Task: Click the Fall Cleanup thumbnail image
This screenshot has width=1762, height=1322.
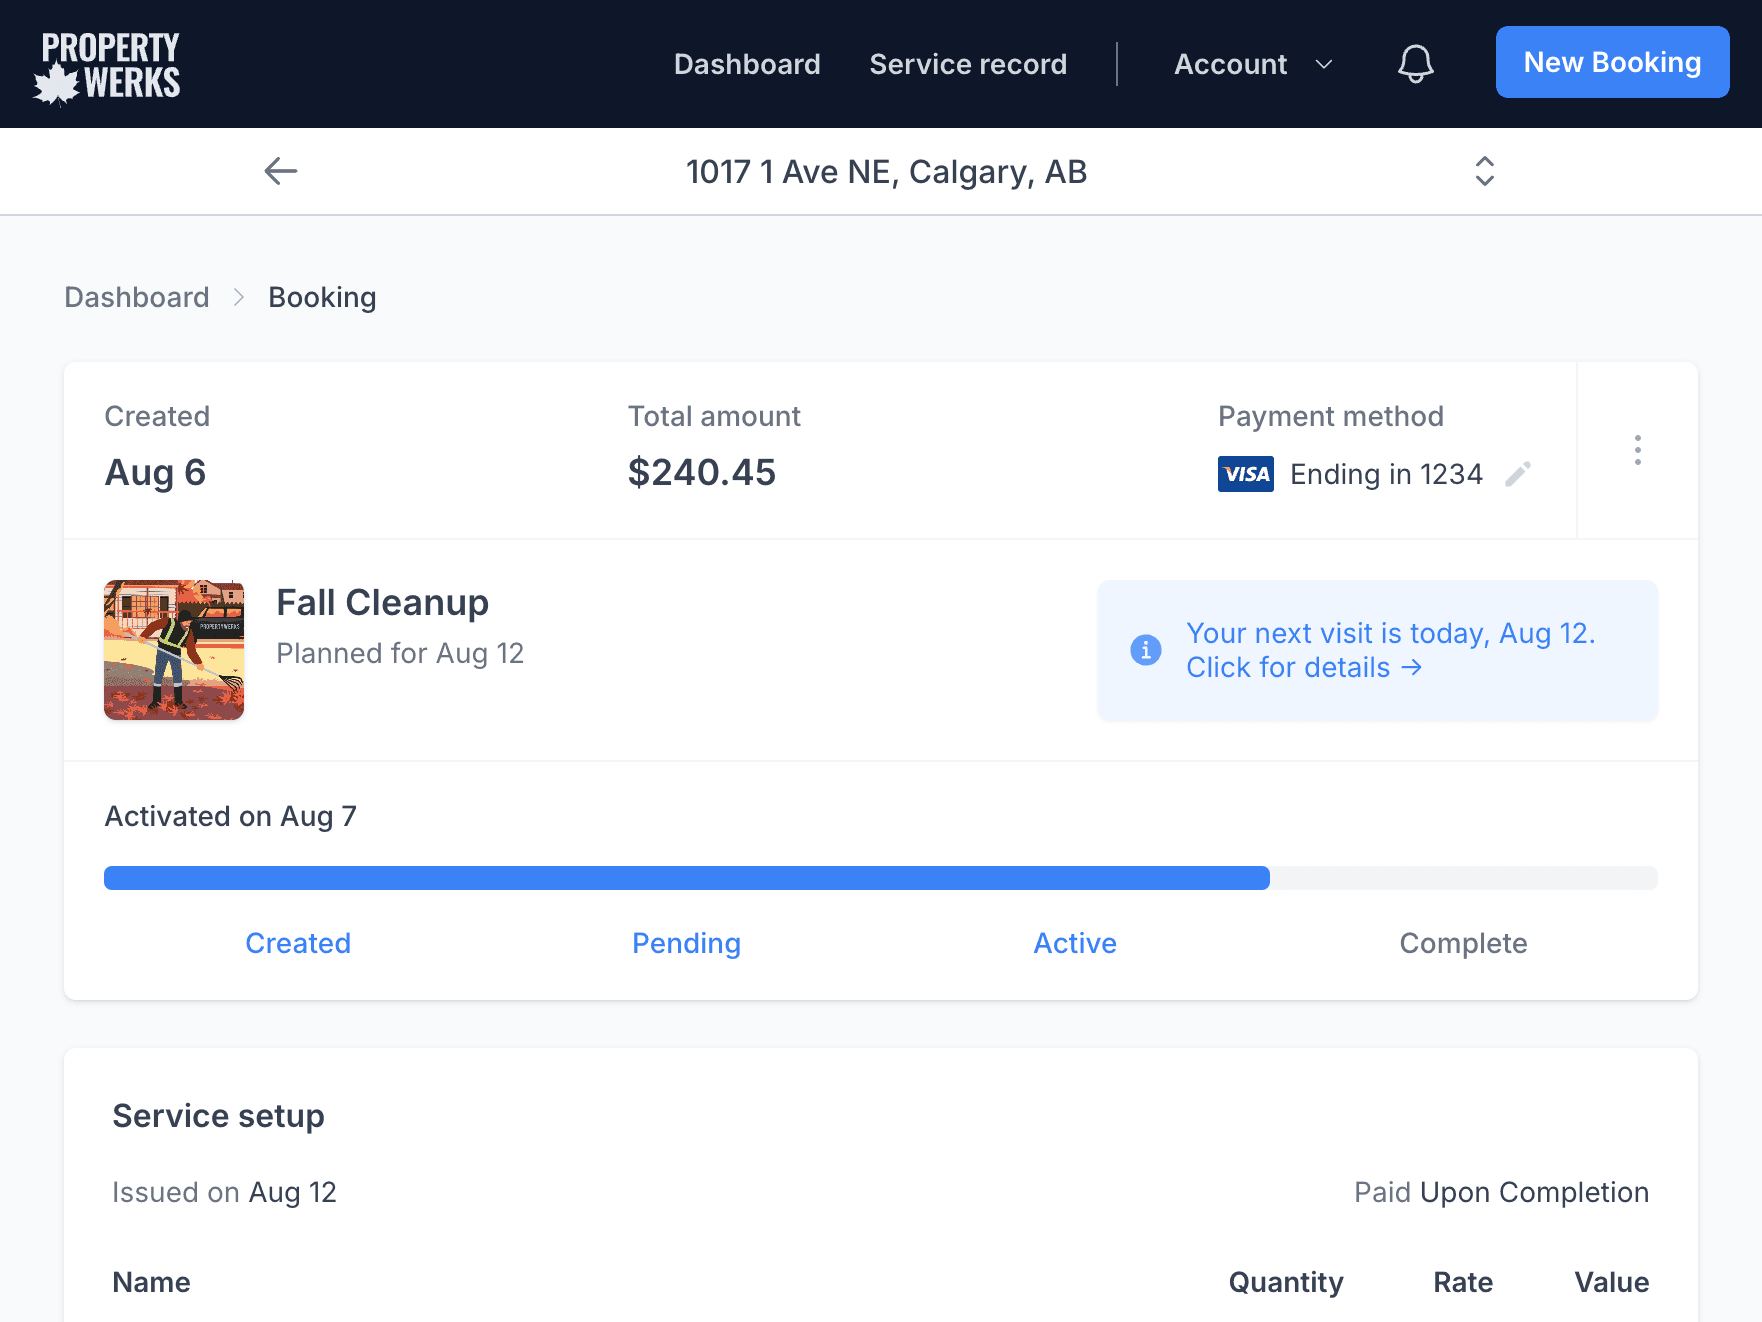Action: 174,650
